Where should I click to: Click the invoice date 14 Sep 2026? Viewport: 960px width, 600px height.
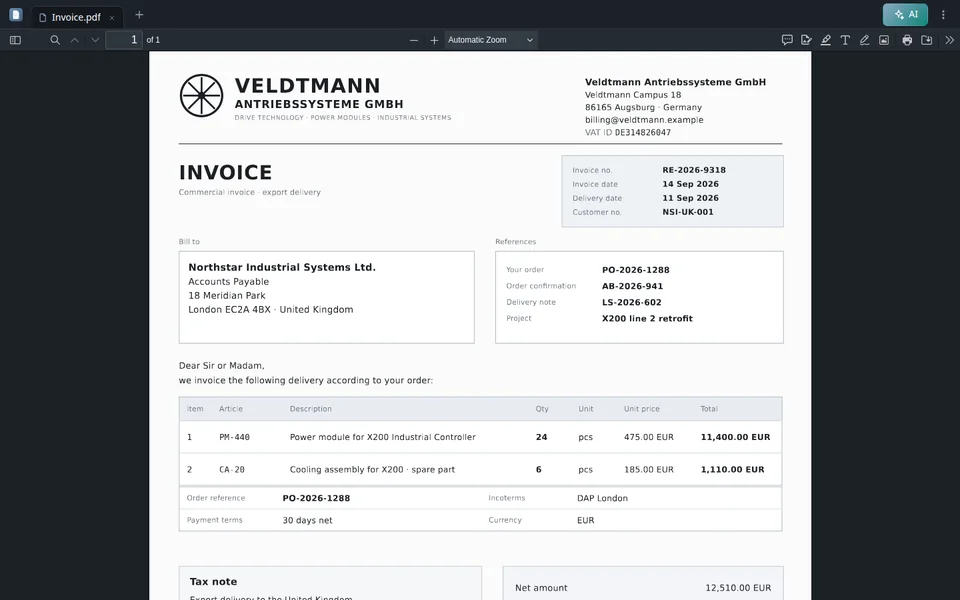coord(691,184)
